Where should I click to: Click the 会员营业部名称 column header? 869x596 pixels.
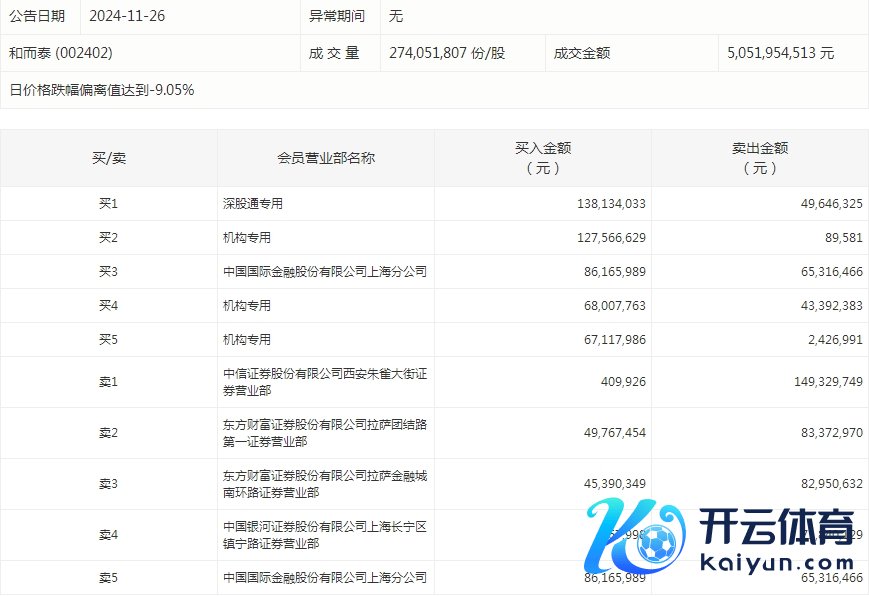coord(326,158)
